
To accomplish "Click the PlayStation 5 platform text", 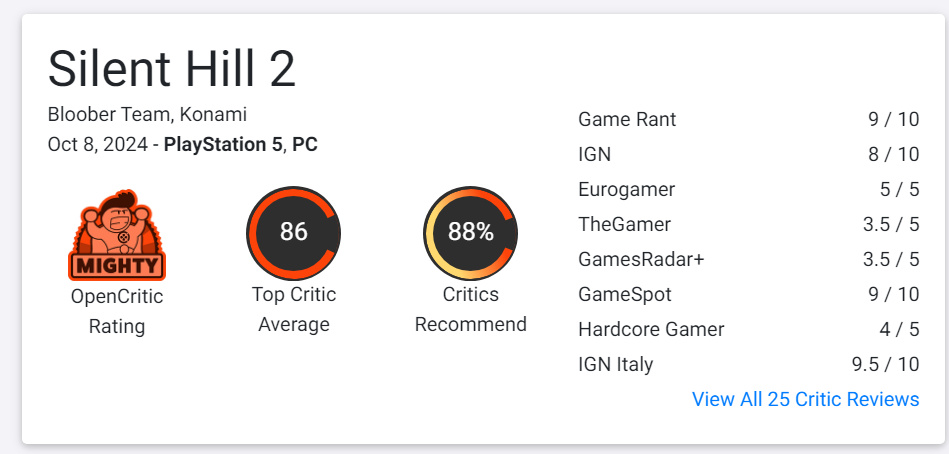I will [223, 144].
